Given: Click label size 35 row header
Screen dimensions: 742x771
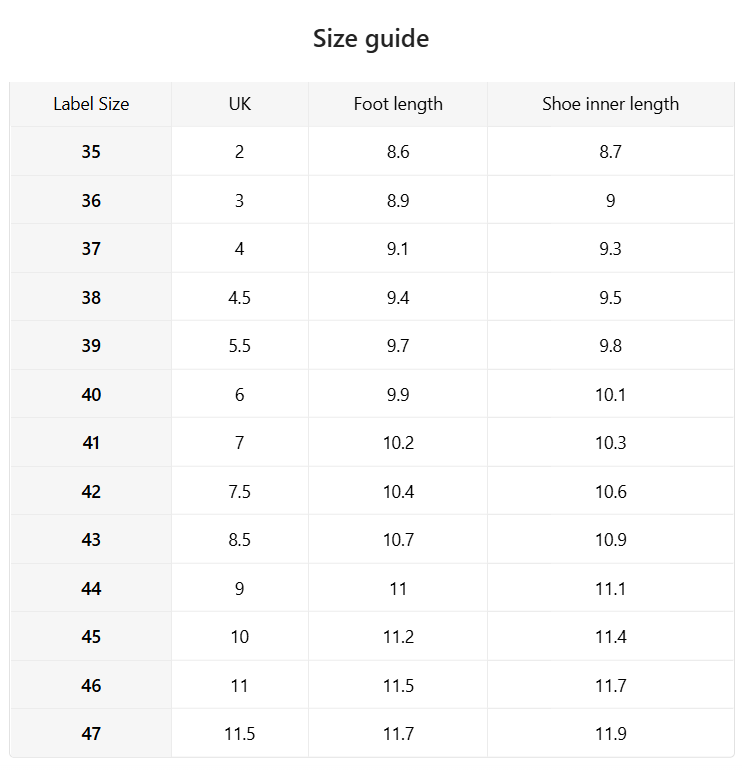Looking at the screenshot, I should pos(91,152).
